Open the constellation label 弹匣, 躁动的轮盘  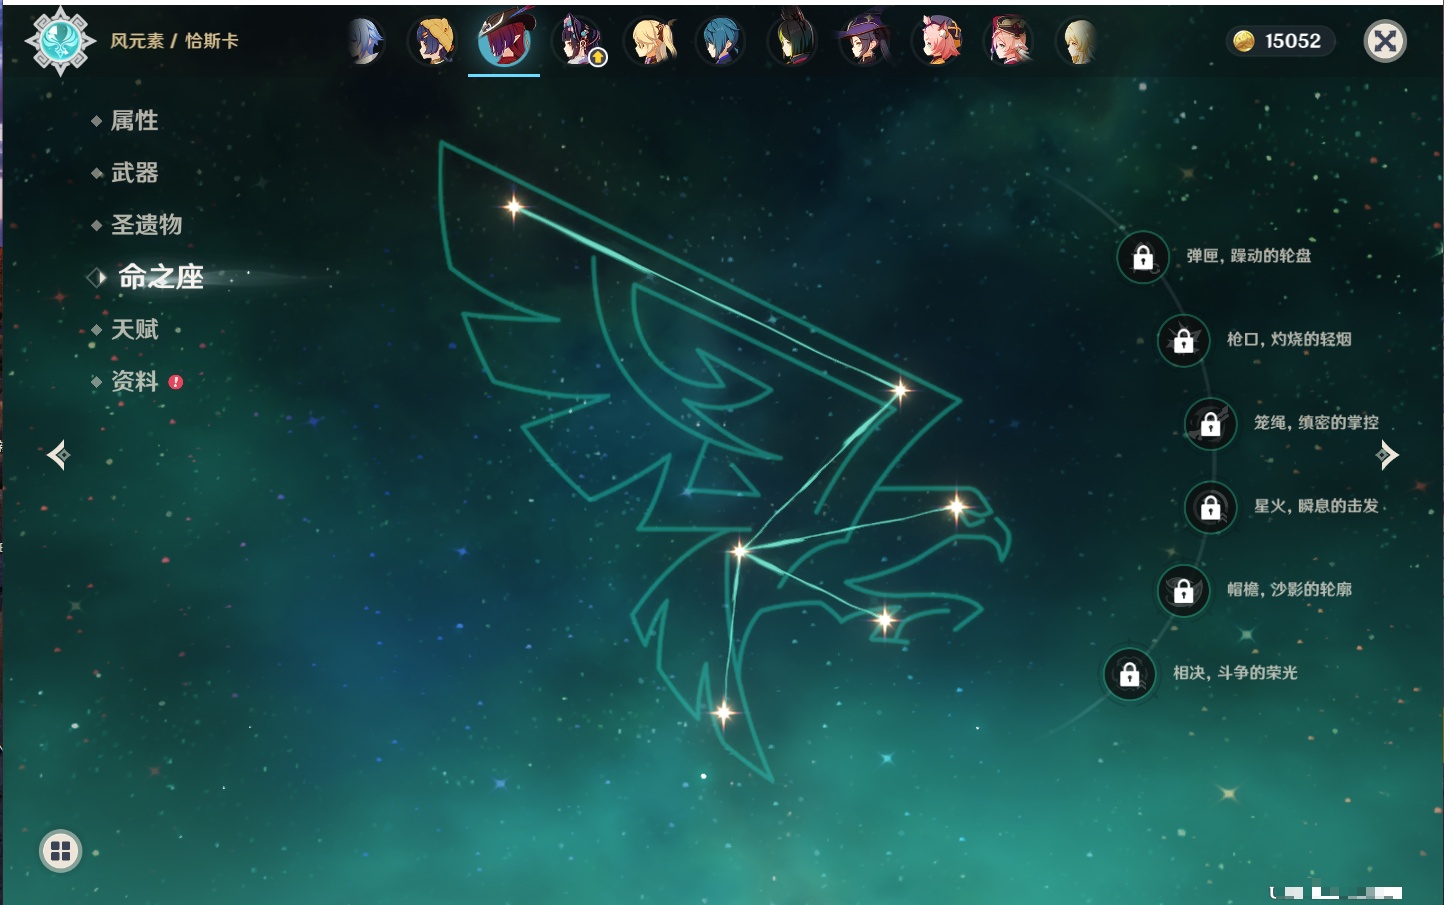point(1249,256)
